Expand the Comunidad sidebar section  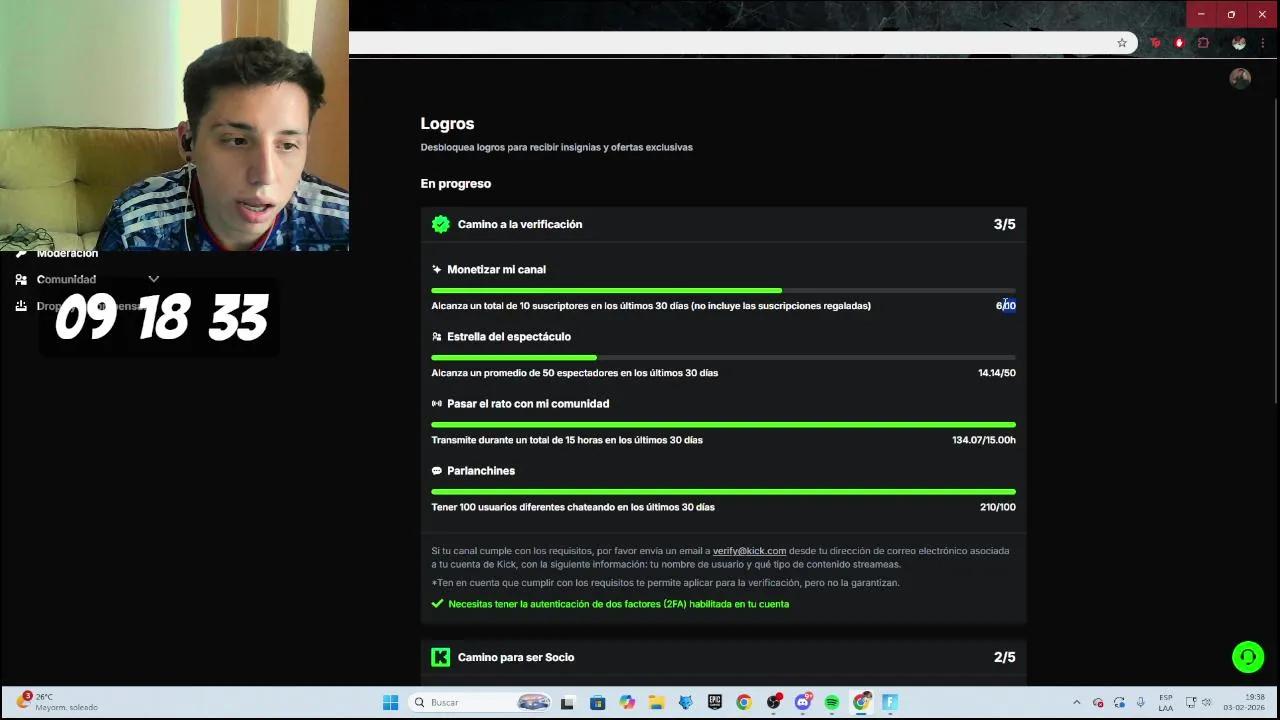pos(153,279)
